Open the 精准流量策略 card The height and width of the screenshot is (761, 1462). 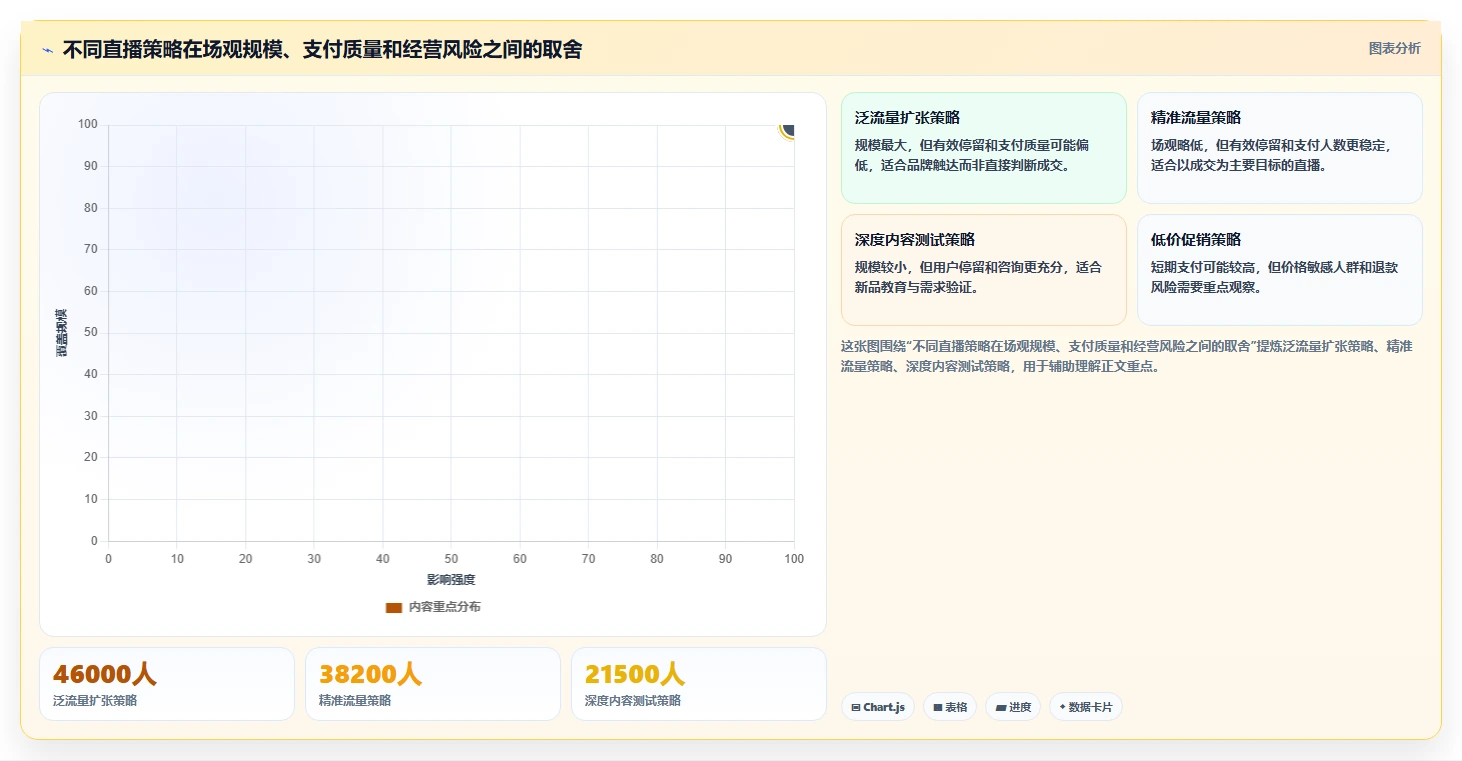point(1280,148)
